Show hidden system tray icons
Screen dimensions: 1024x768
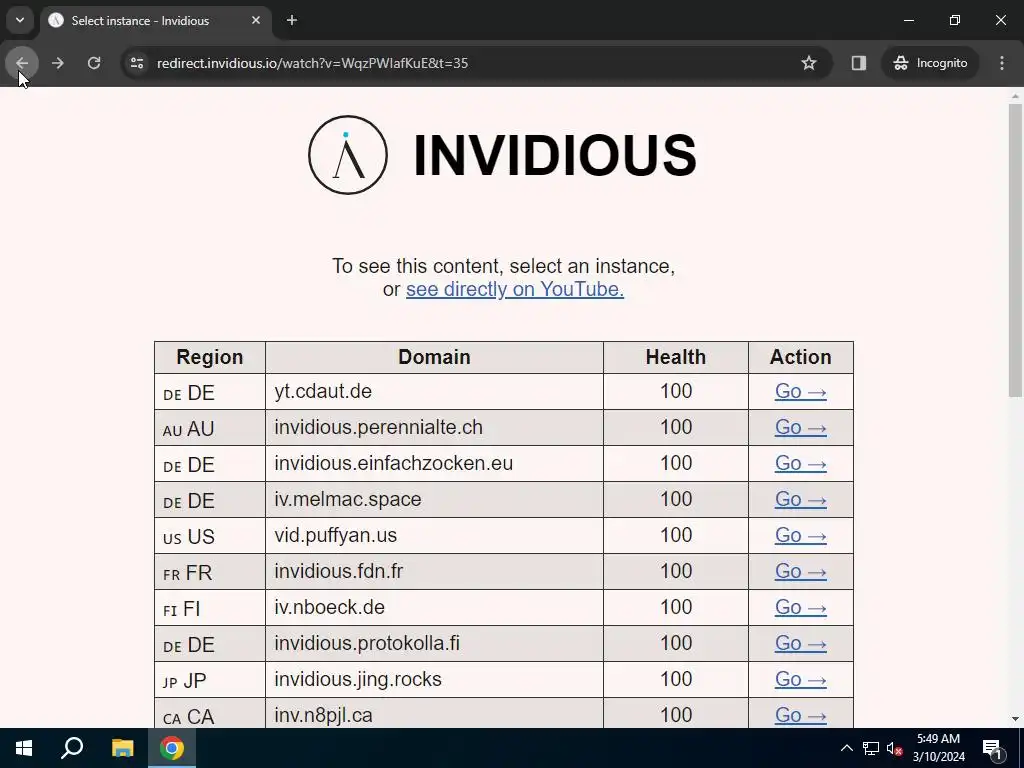pyautogui.click(x=846, y=748)
